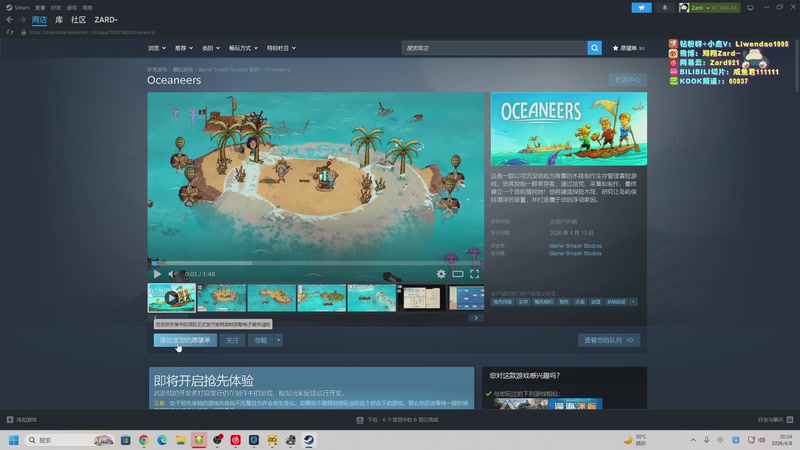
Task: Unmute the trailer with the speaker icon
Action: [x=173, y=274]
